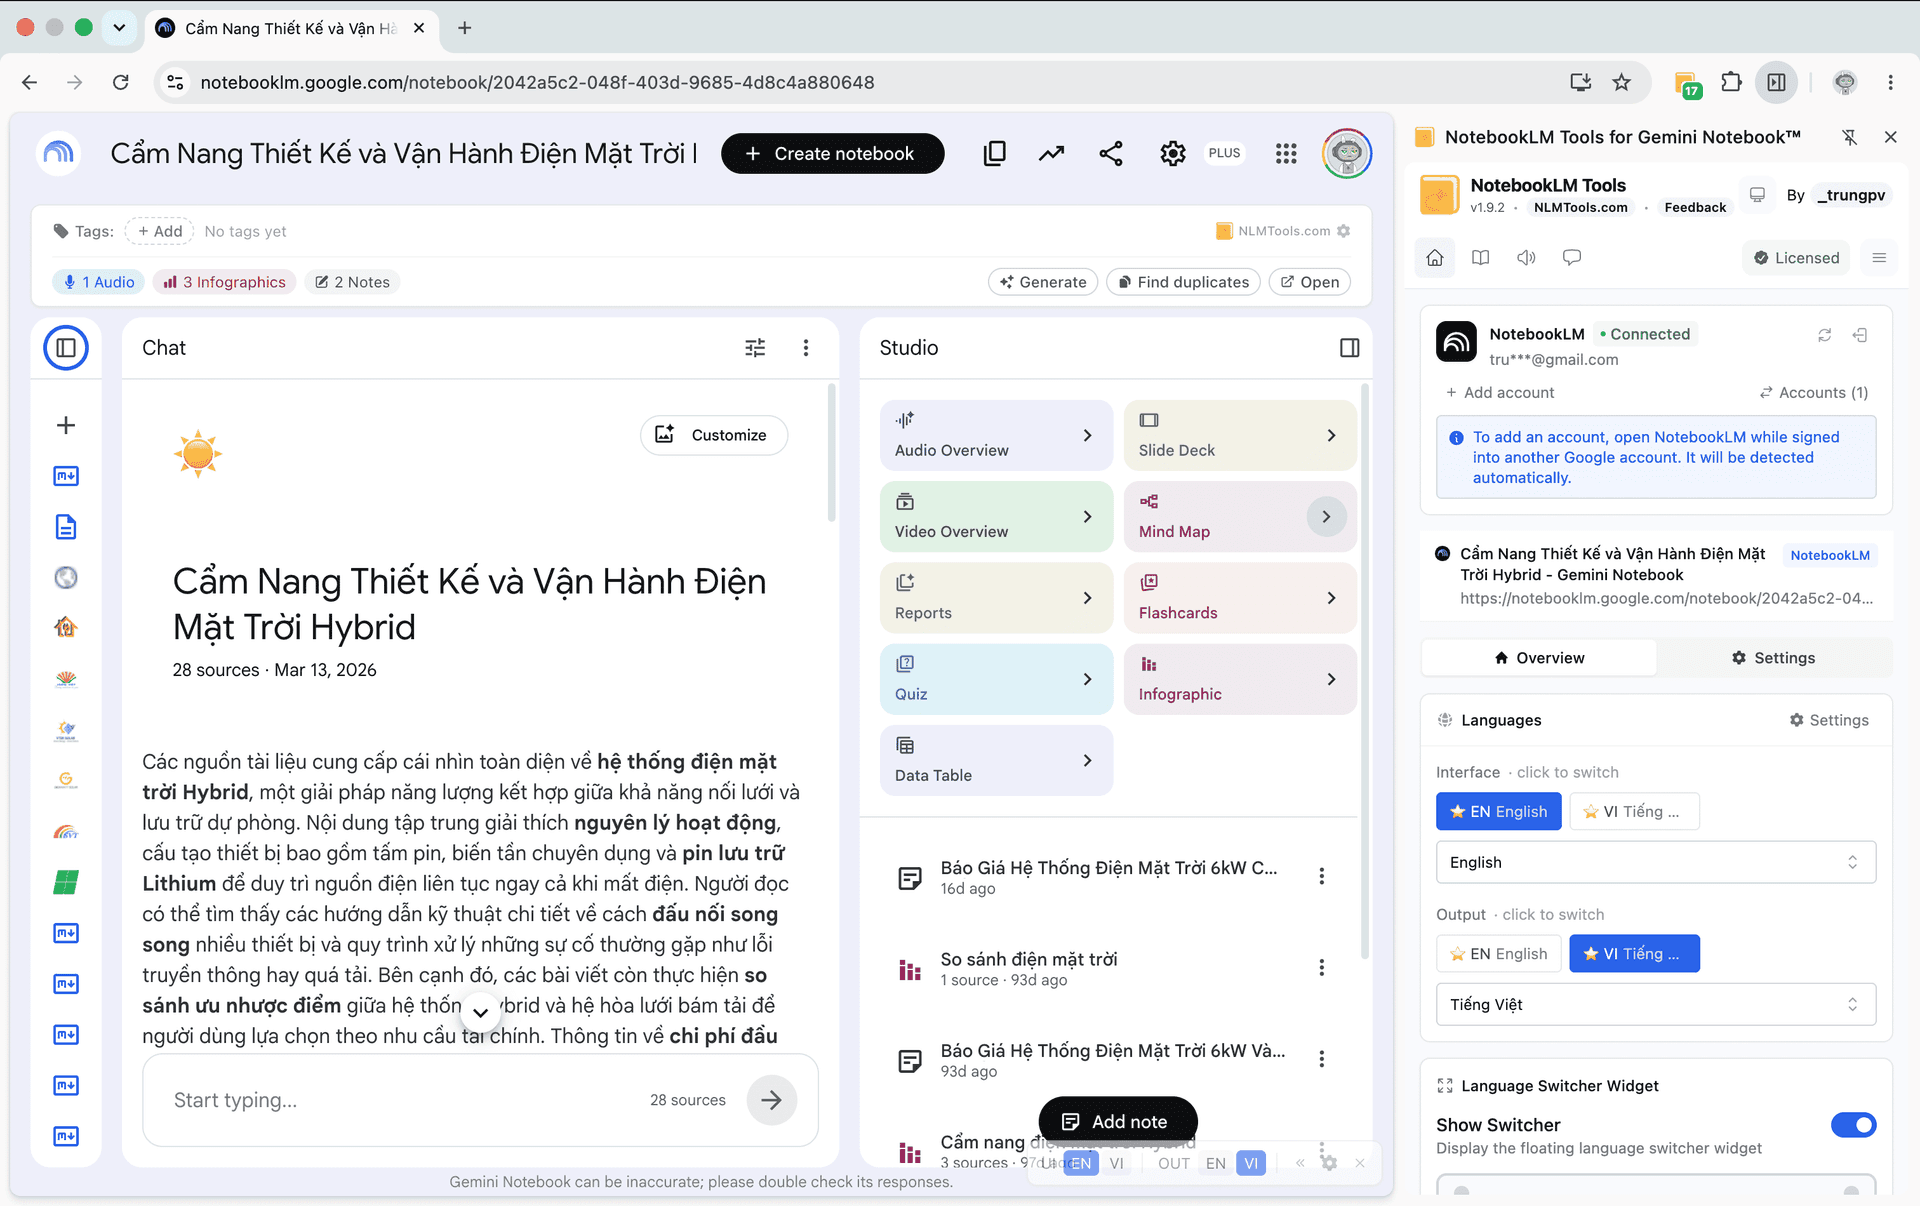
Task: Select VI in floating widget UI group
Action: [1116, 1163]
